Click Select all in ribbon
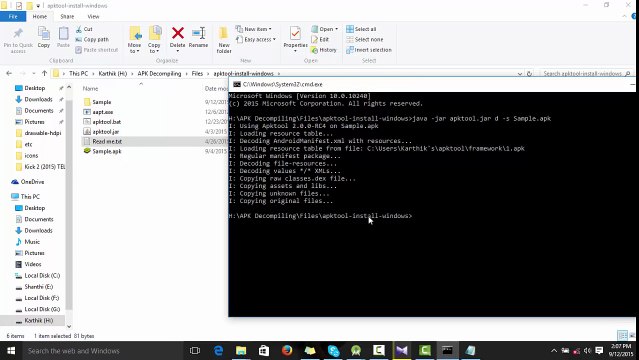Viewport: 639px width, 360px height. tap(361, 29)
